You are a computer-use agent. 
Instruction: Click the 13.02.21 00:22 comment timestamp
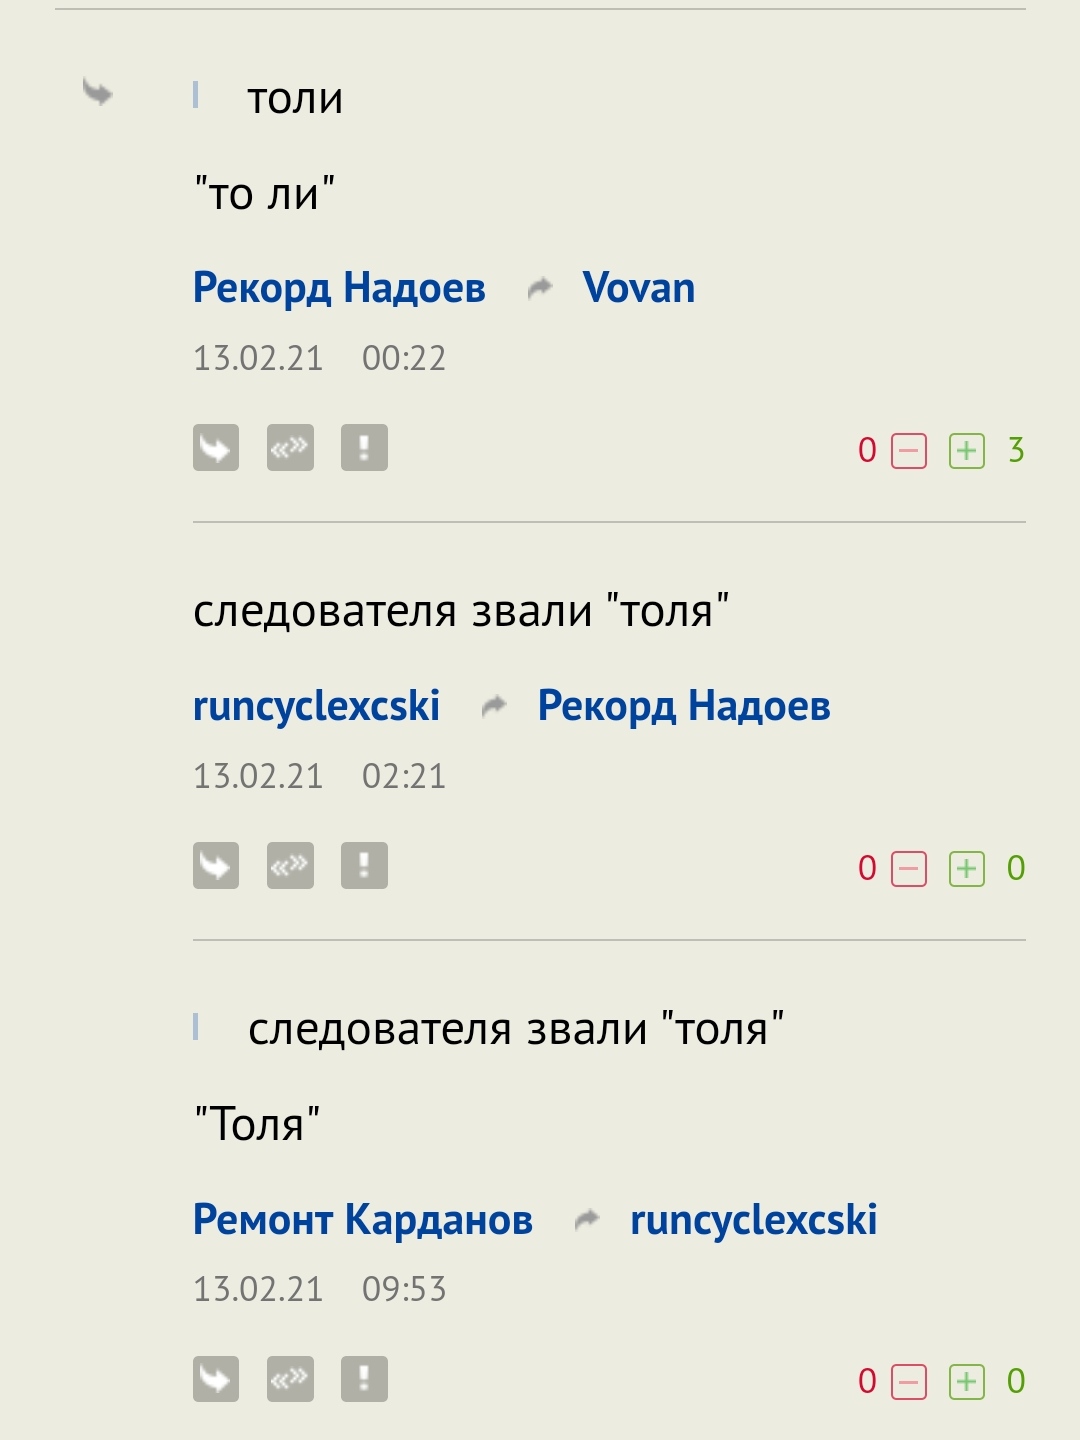pos(318,358)
